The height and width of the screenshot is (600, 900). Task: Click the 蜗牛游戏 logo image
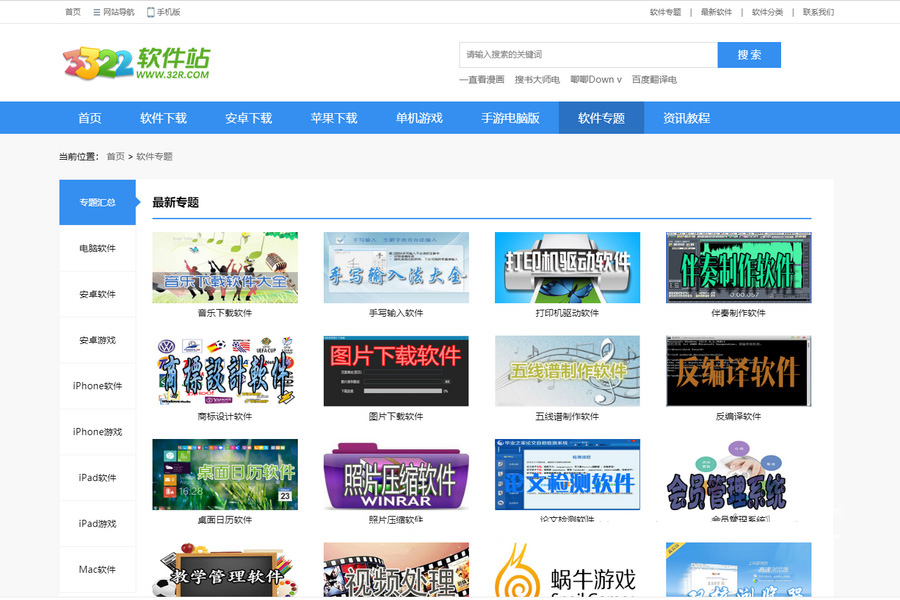567,571
